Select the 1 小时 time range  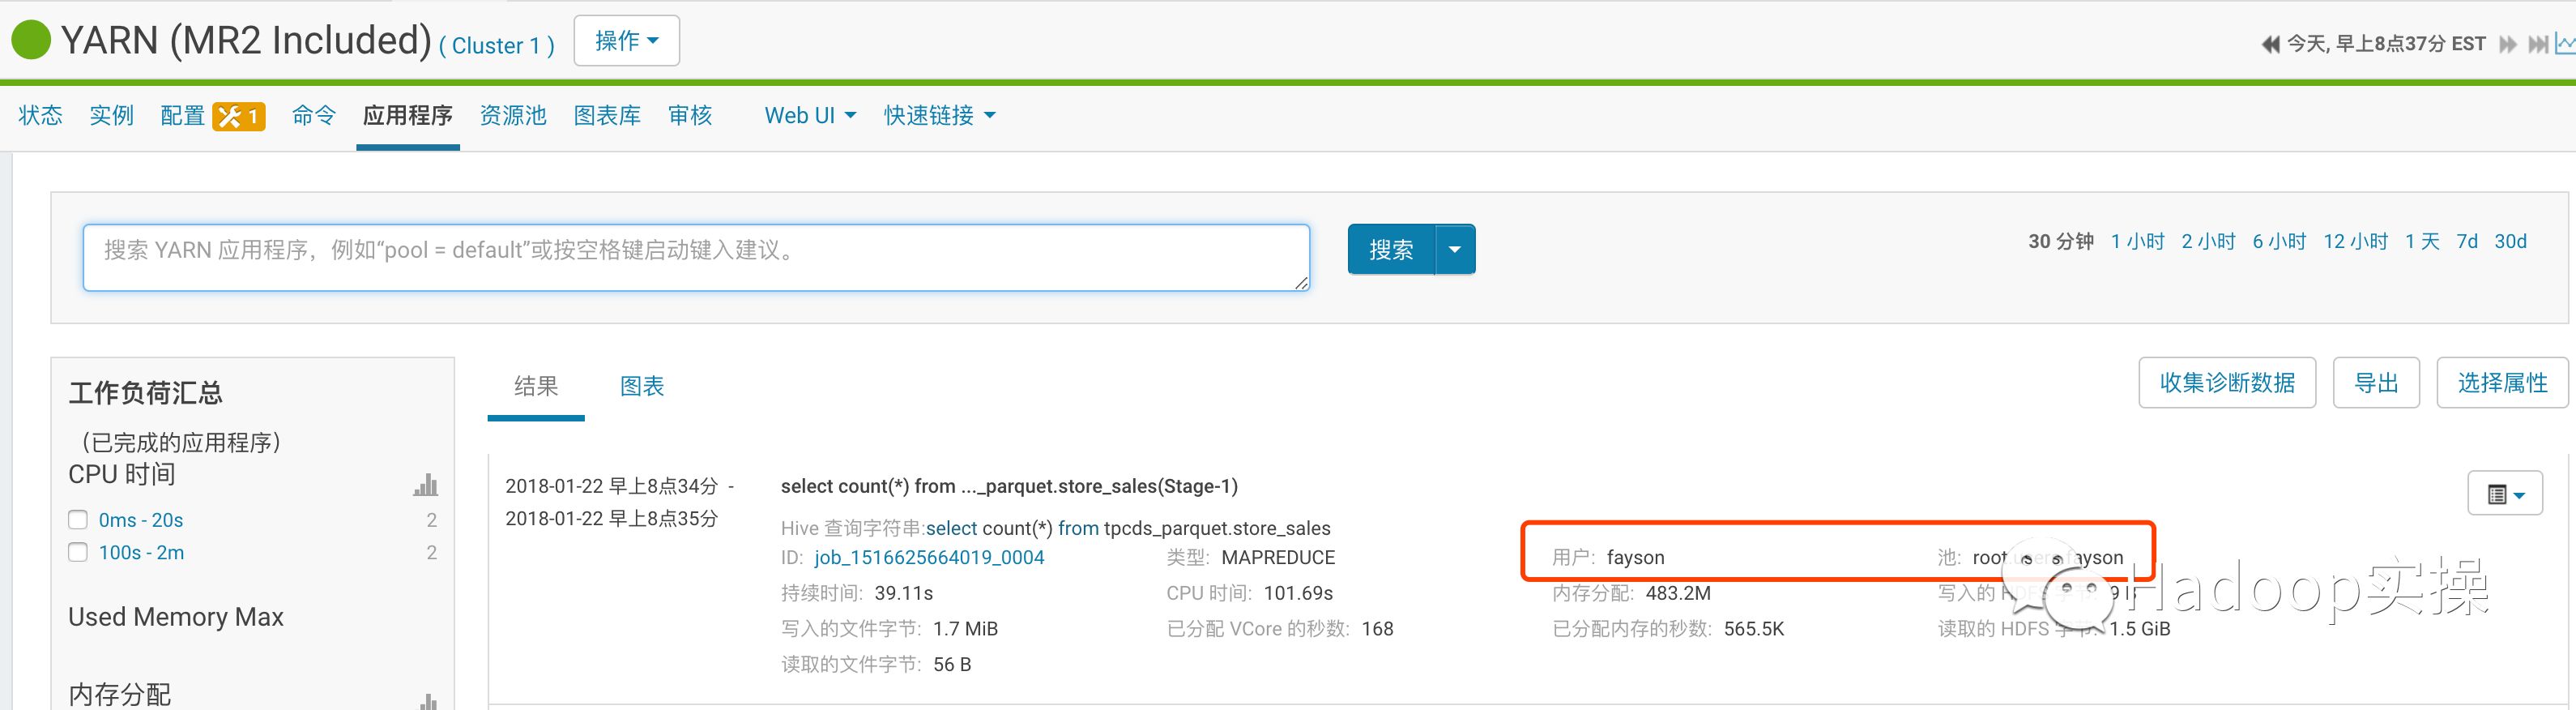2137,242
